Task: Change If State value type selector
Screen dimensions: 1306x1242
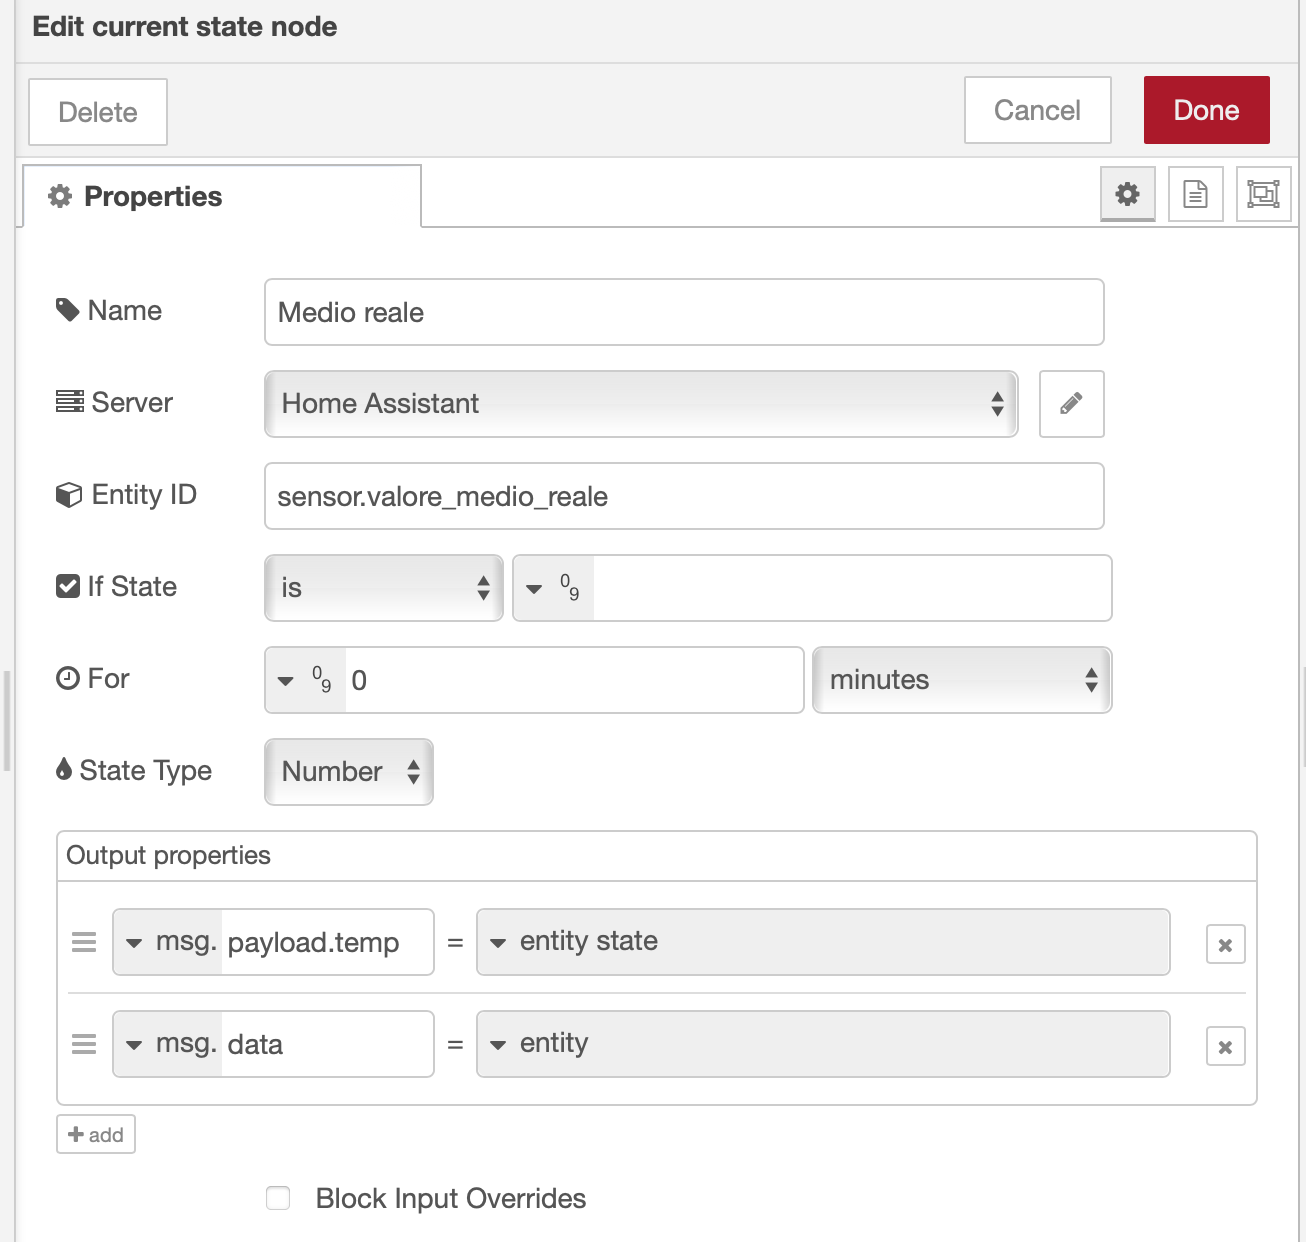Action: tap(554, 588)
